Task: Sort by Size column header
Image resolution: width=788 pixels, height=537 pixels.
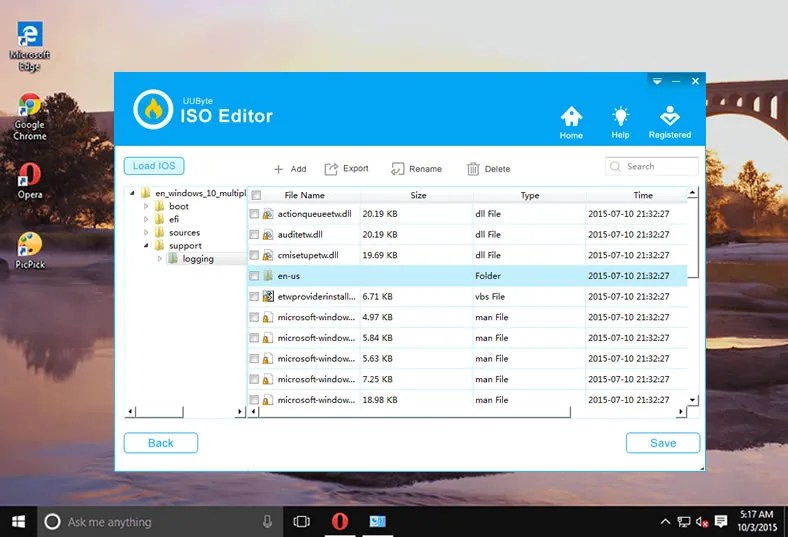Action: pos(418,195)
